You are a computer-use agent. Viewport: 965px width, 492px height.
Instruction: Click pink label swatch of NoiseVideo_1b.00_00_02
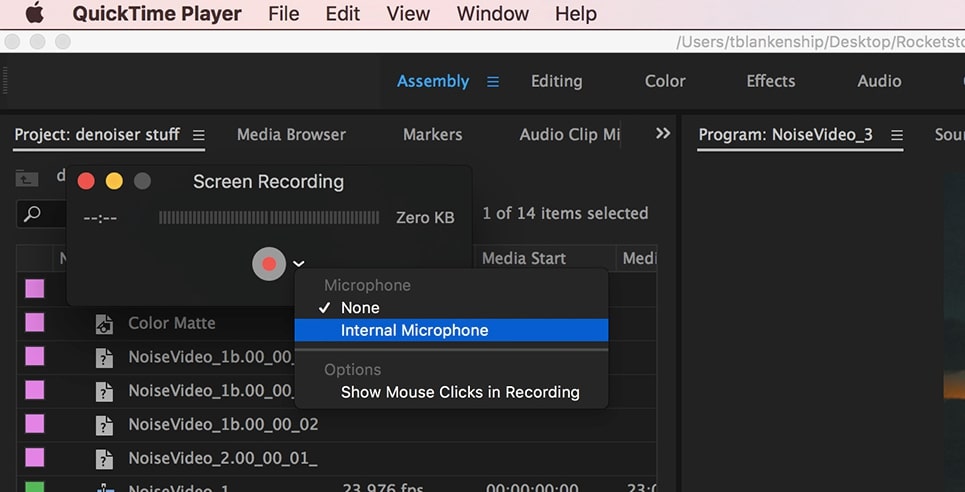point(34,424)
